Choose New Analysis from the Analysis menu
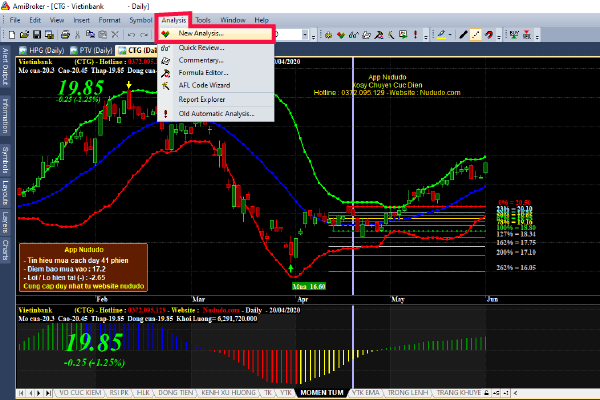Screen dimensions: 600x400 pos(216,34)
